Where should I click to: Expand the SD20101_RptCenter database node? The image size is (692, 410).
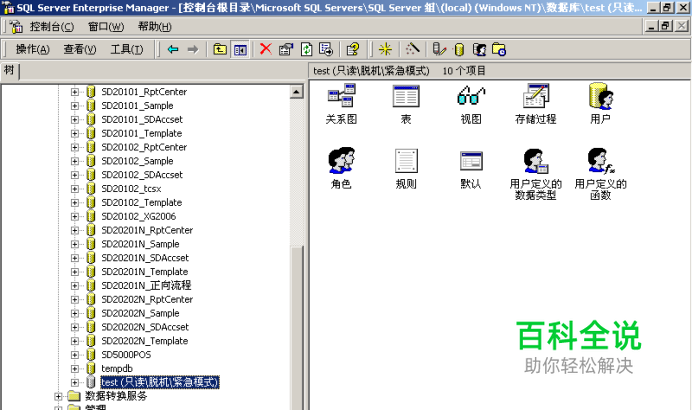(x=75, y=92)
